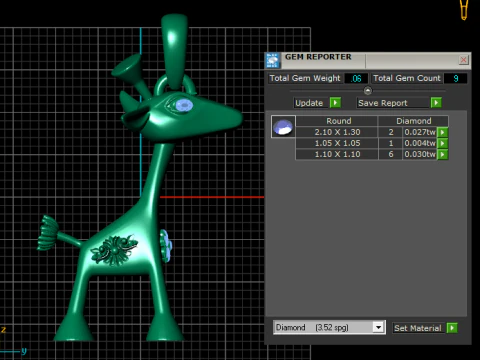Click the count 2 cell

391,132
